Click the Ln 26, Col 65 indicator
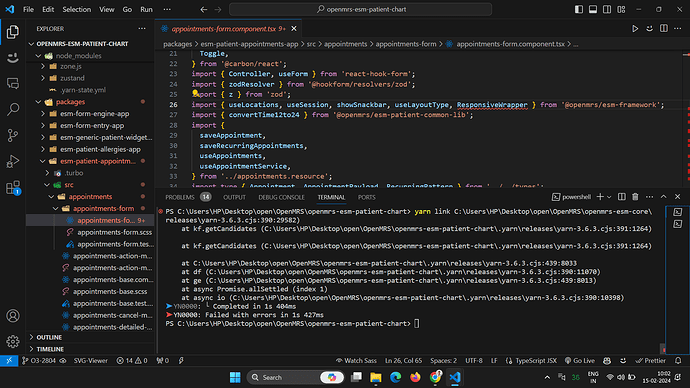 point(404,361)
